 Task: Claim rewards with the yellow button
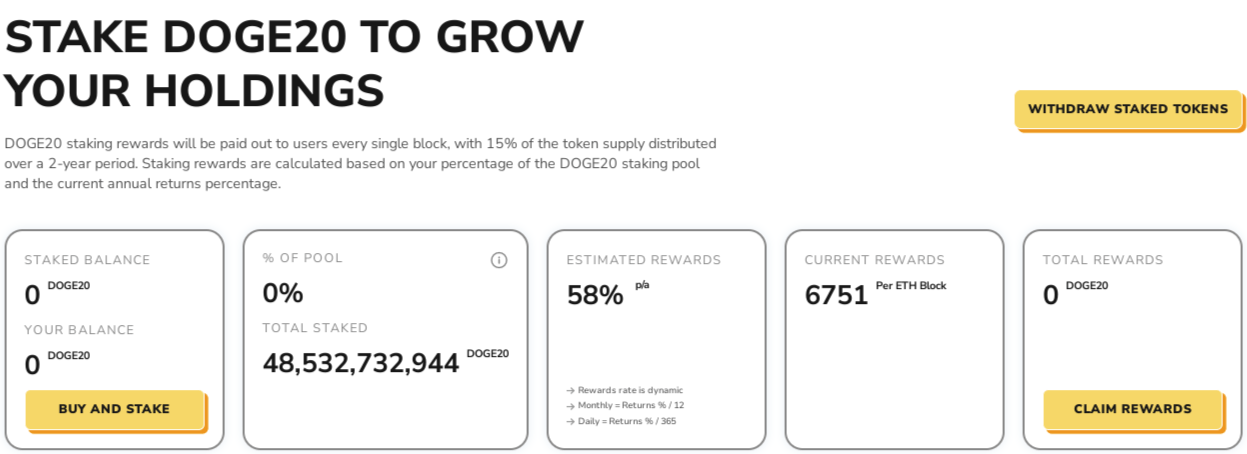coord(1132,409)
